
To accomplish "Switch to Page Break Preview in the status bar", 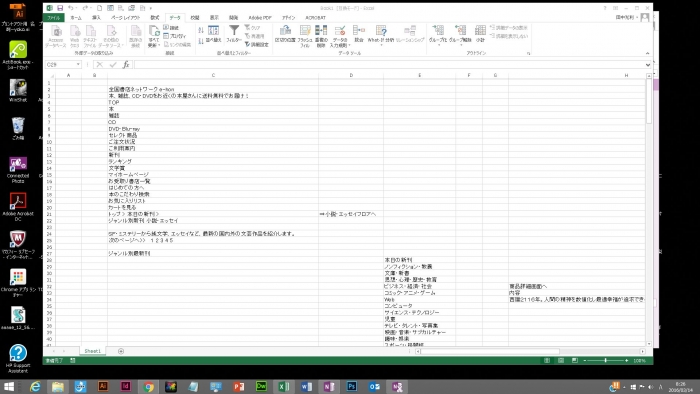I will click(x=575, y=360).
